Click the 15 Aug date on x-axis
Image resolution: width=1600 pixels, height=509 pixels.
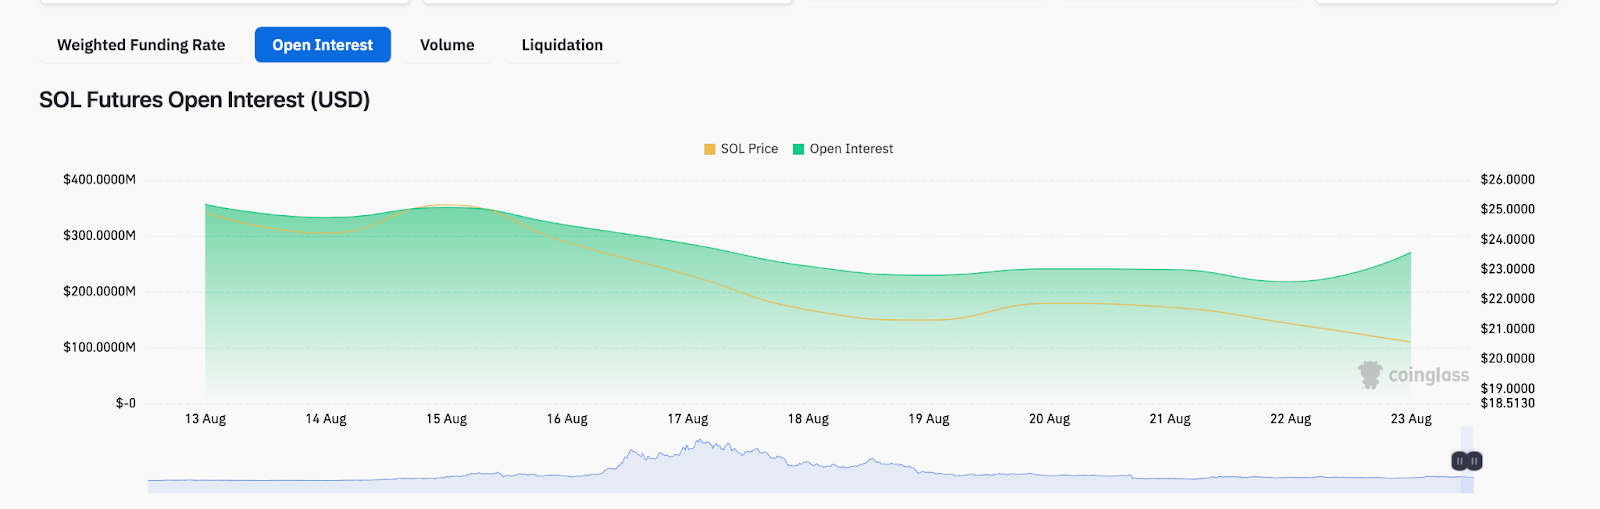pyautogui.click(x=446, y=419)
